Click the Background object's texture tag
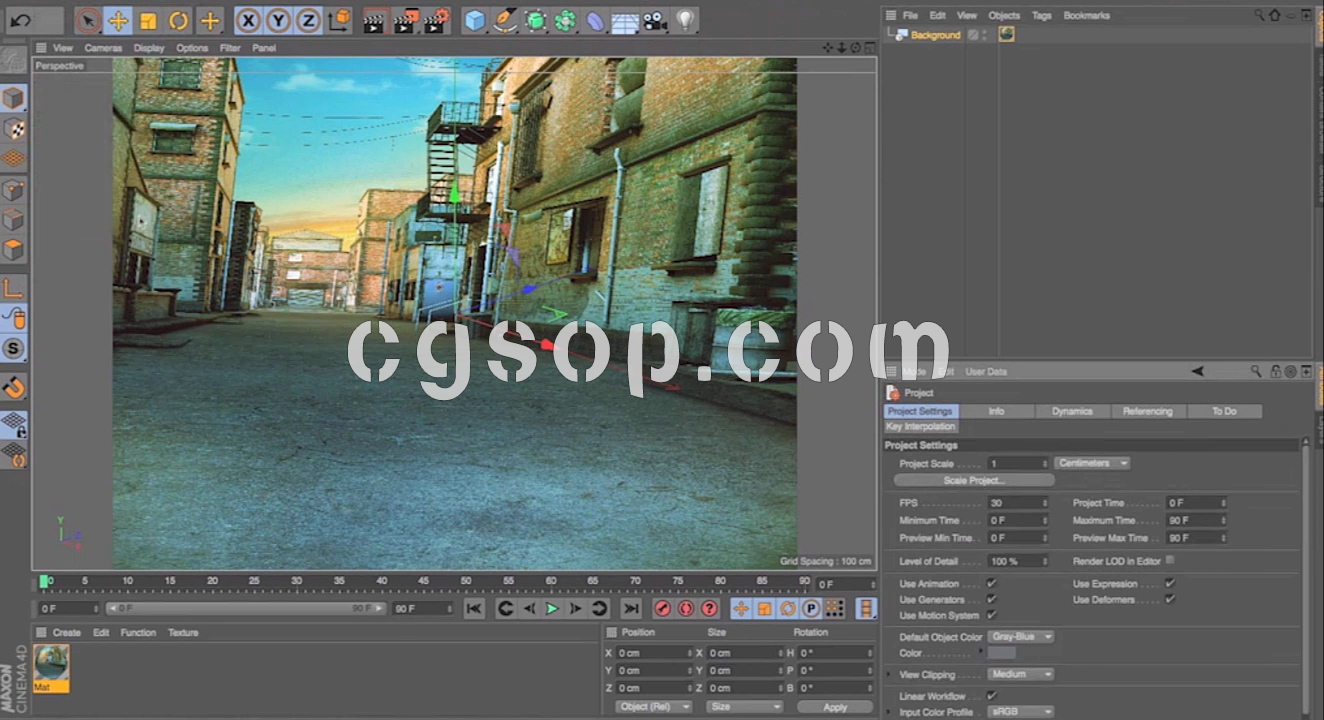This screenshot has height=720, width=1324. click(x=1006, y=34)
